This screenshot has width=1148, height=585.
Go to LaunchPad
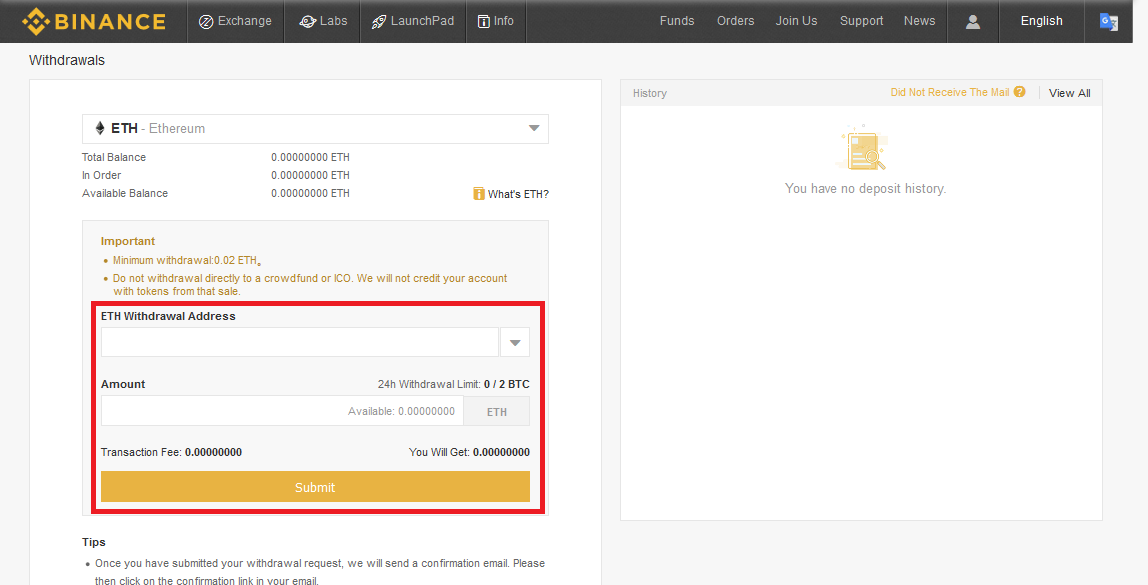[413, 21]
